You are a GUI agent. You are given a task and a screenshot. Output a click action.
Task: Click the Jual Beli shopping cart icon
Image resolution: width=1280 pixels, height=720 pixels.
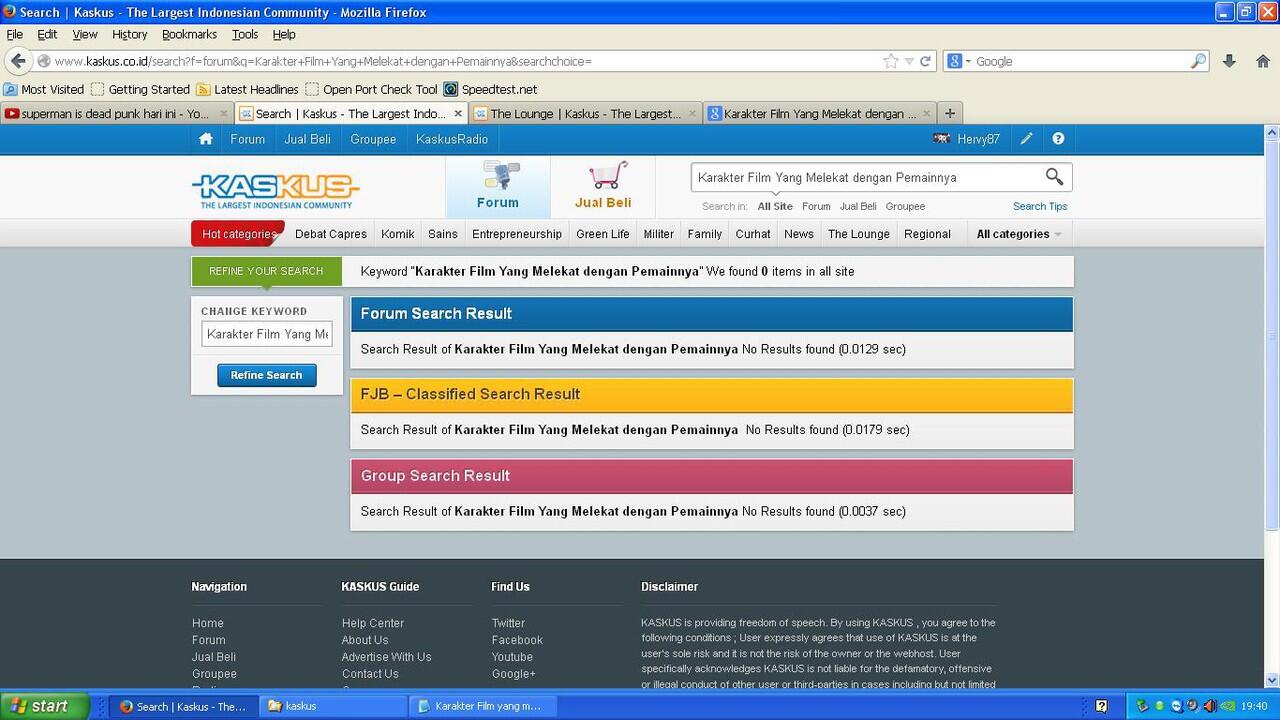tap(608, 176)
